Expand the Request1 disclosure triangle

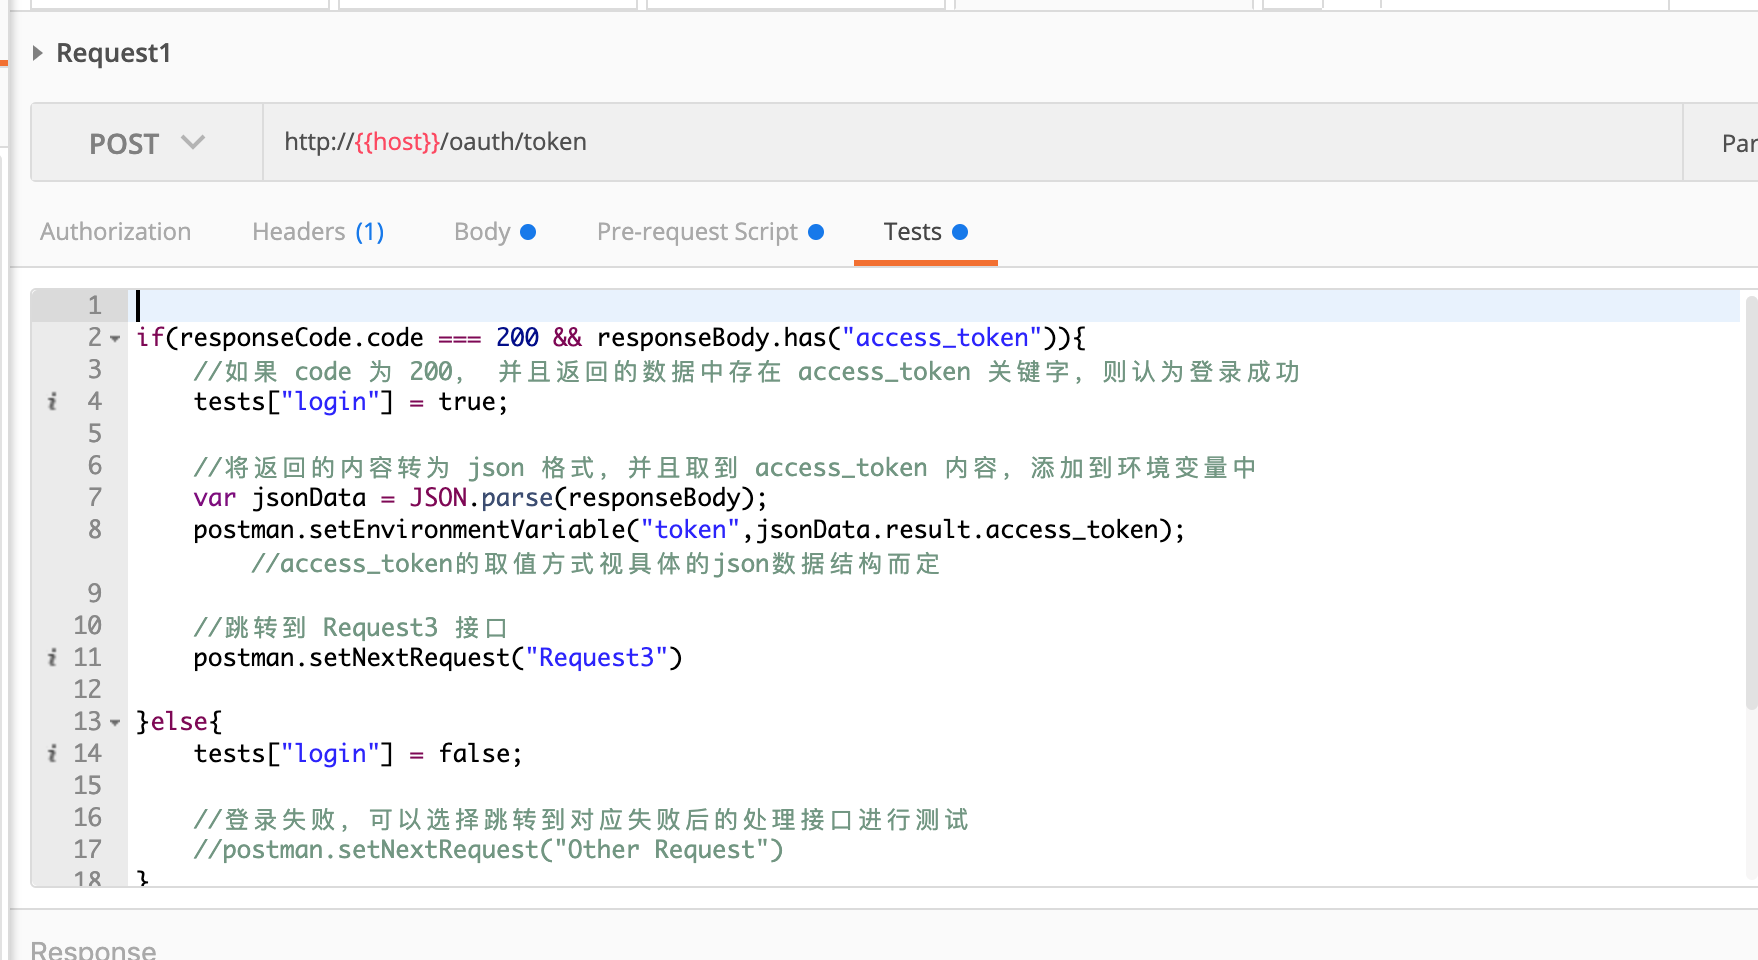pos(37,52)
